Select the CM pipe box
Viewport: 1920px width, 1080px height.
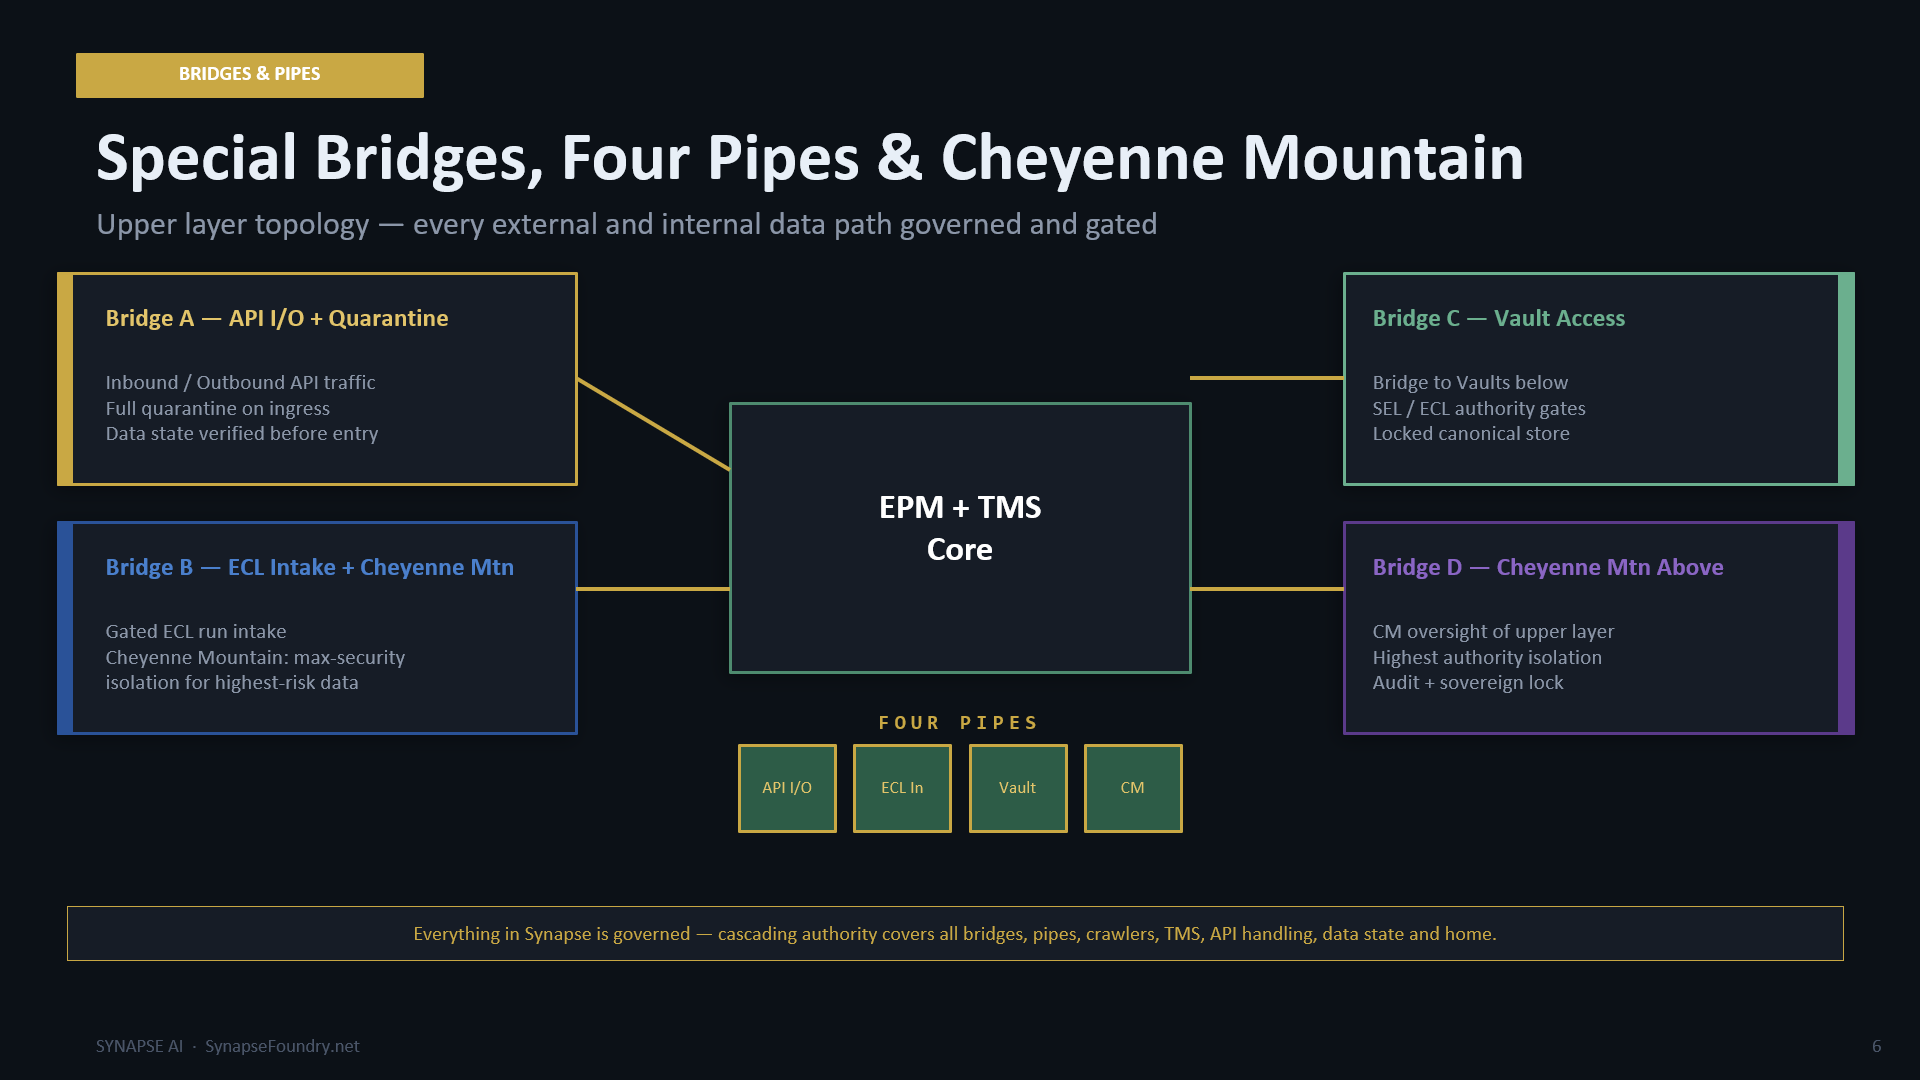[x=1133, y=788]
